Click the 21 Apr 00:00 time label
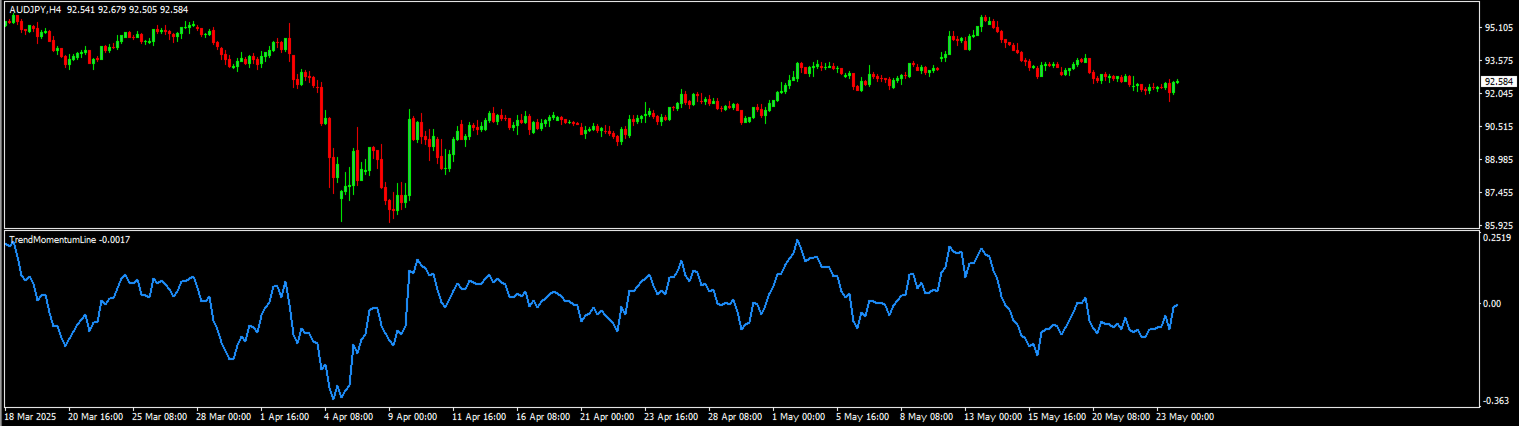This screenshot has height=426, width=1519. pos(608,416)
